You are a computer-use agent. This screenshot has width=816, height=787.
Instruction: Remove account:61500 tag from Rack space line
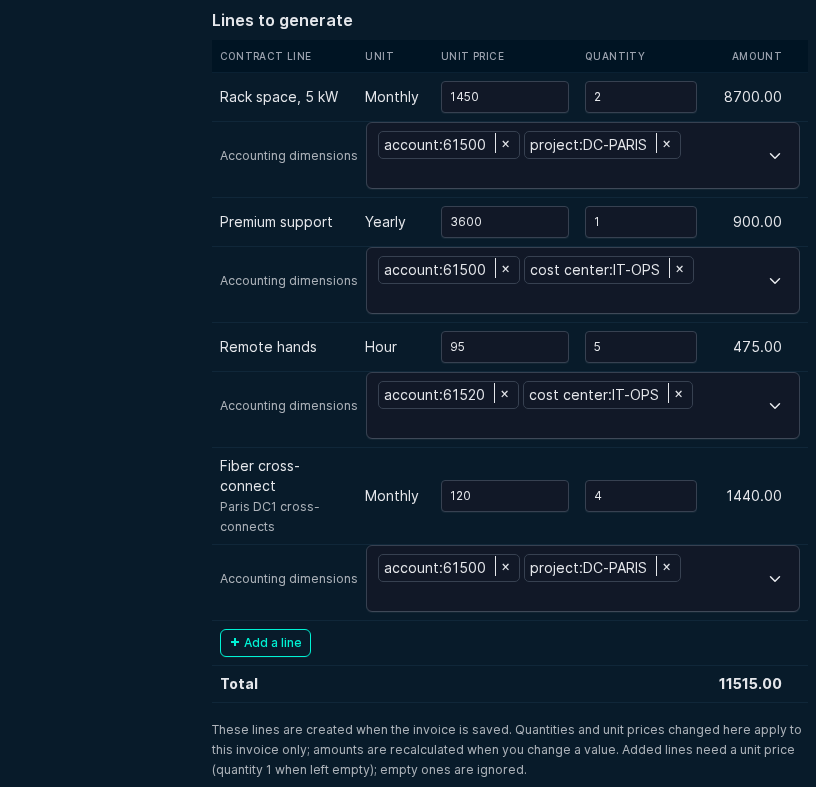tap(505, 145)
